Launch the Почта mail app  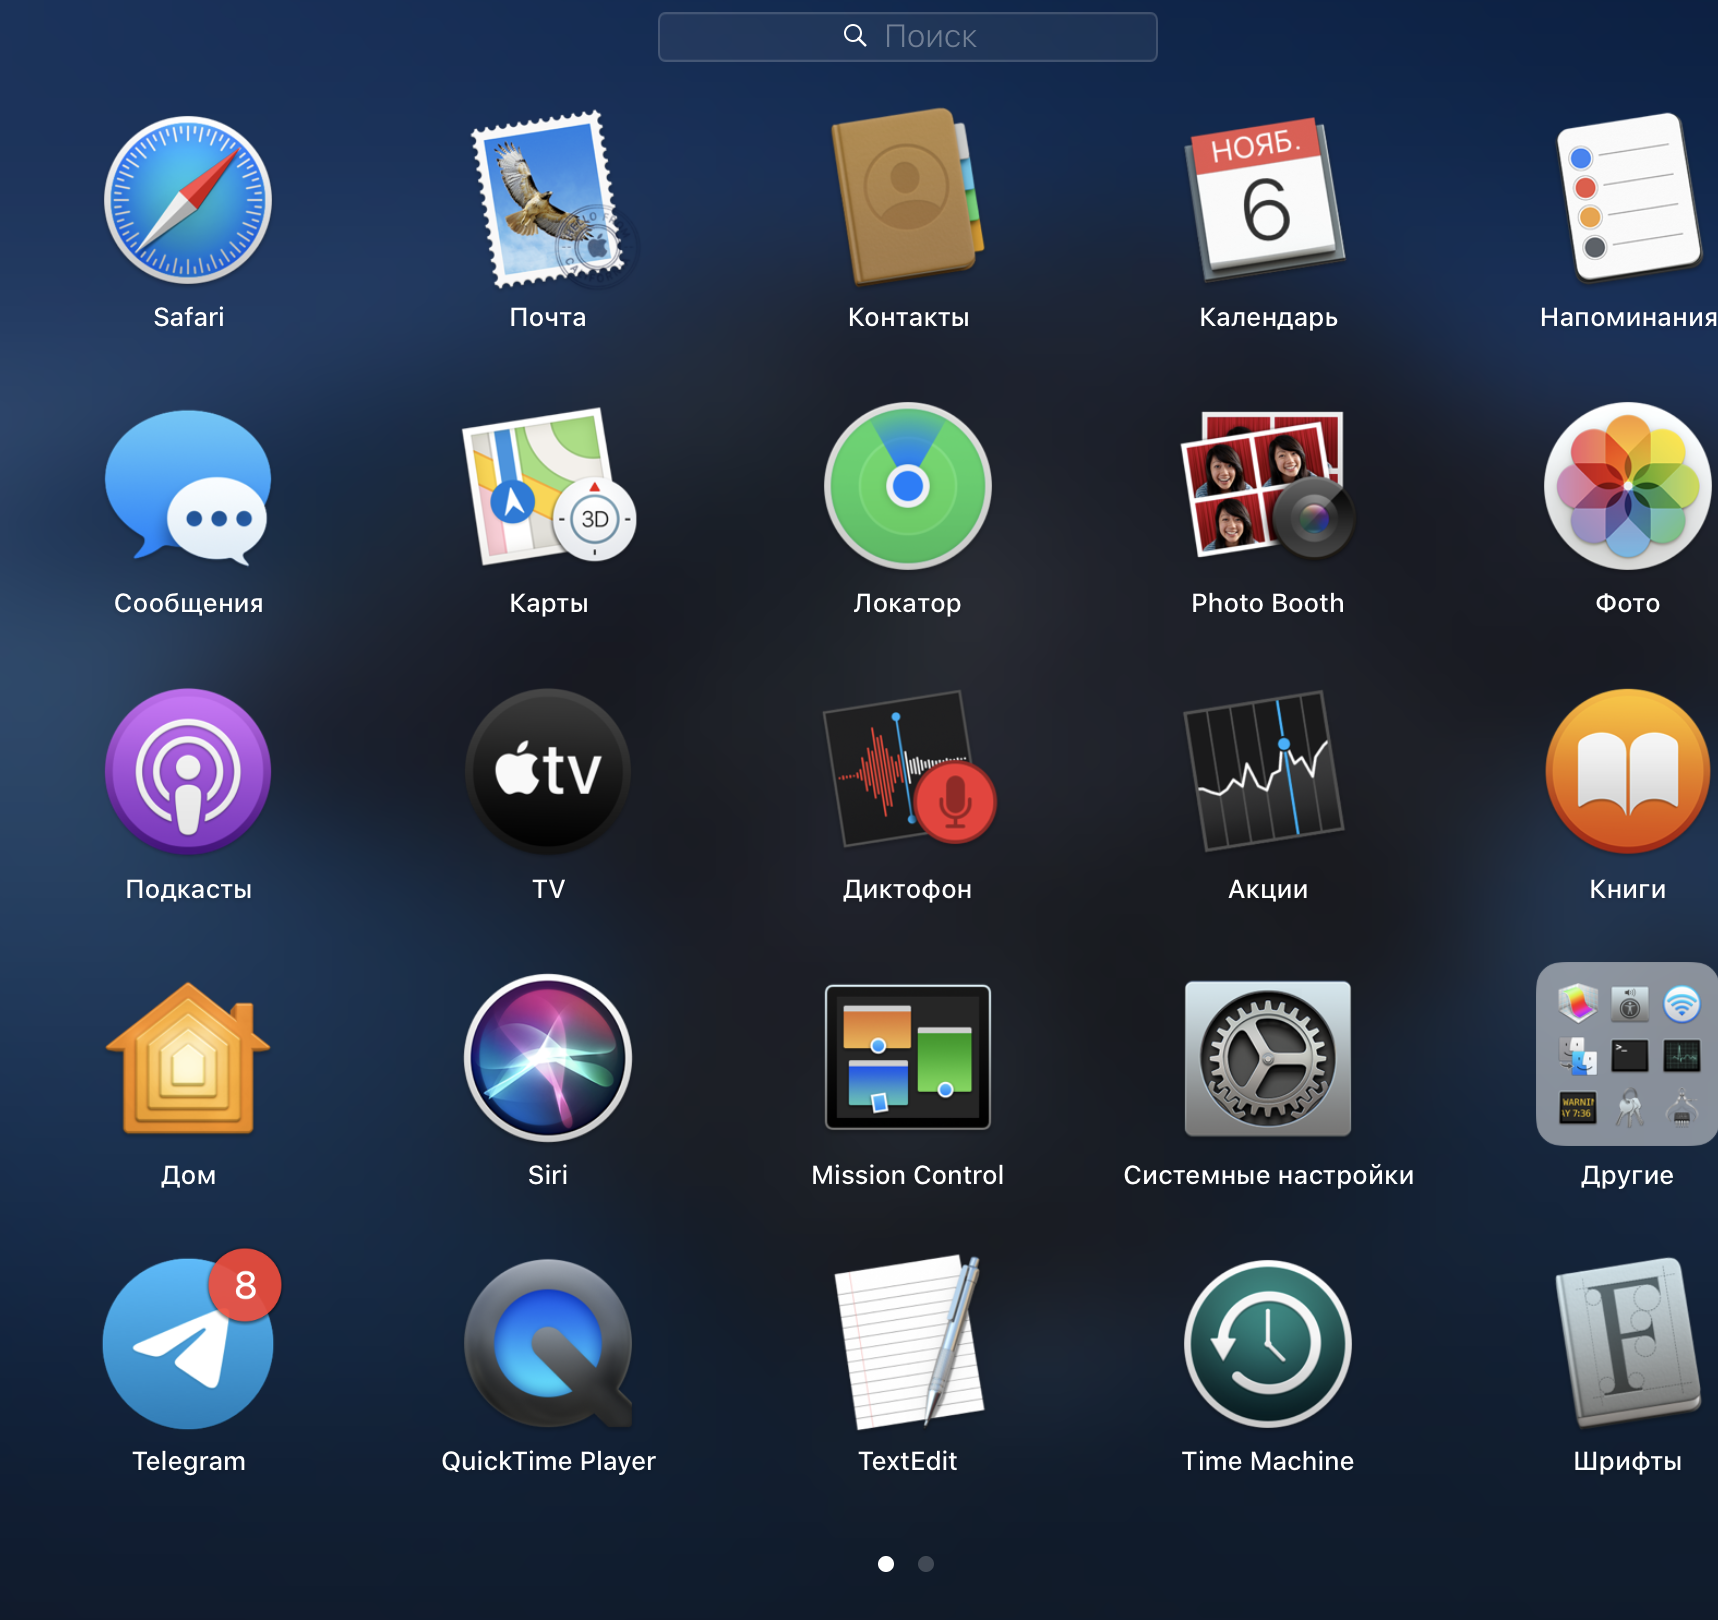[x=548, y=200]
